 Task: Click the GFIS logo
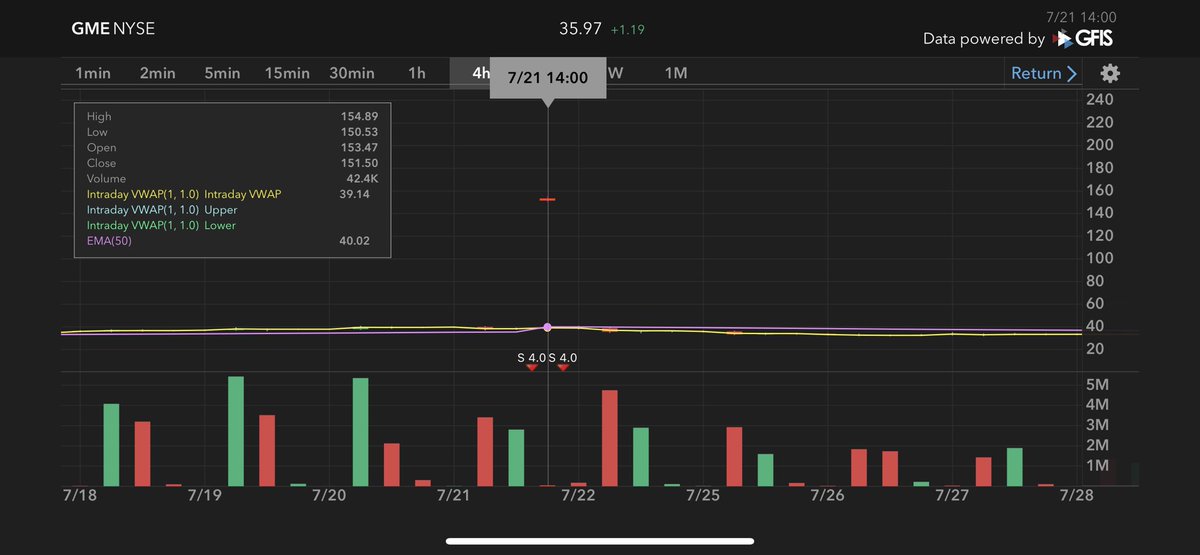pos(1082,39)
